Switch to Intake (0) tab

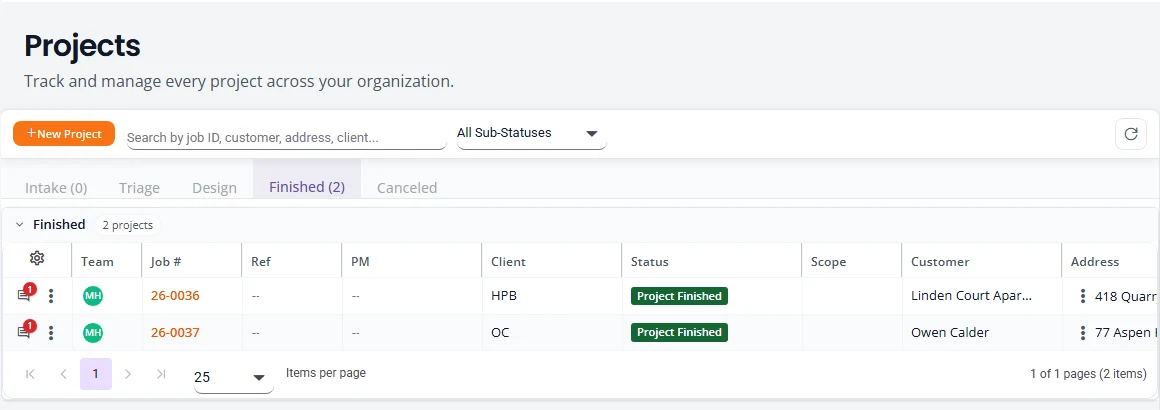[56, 187]
